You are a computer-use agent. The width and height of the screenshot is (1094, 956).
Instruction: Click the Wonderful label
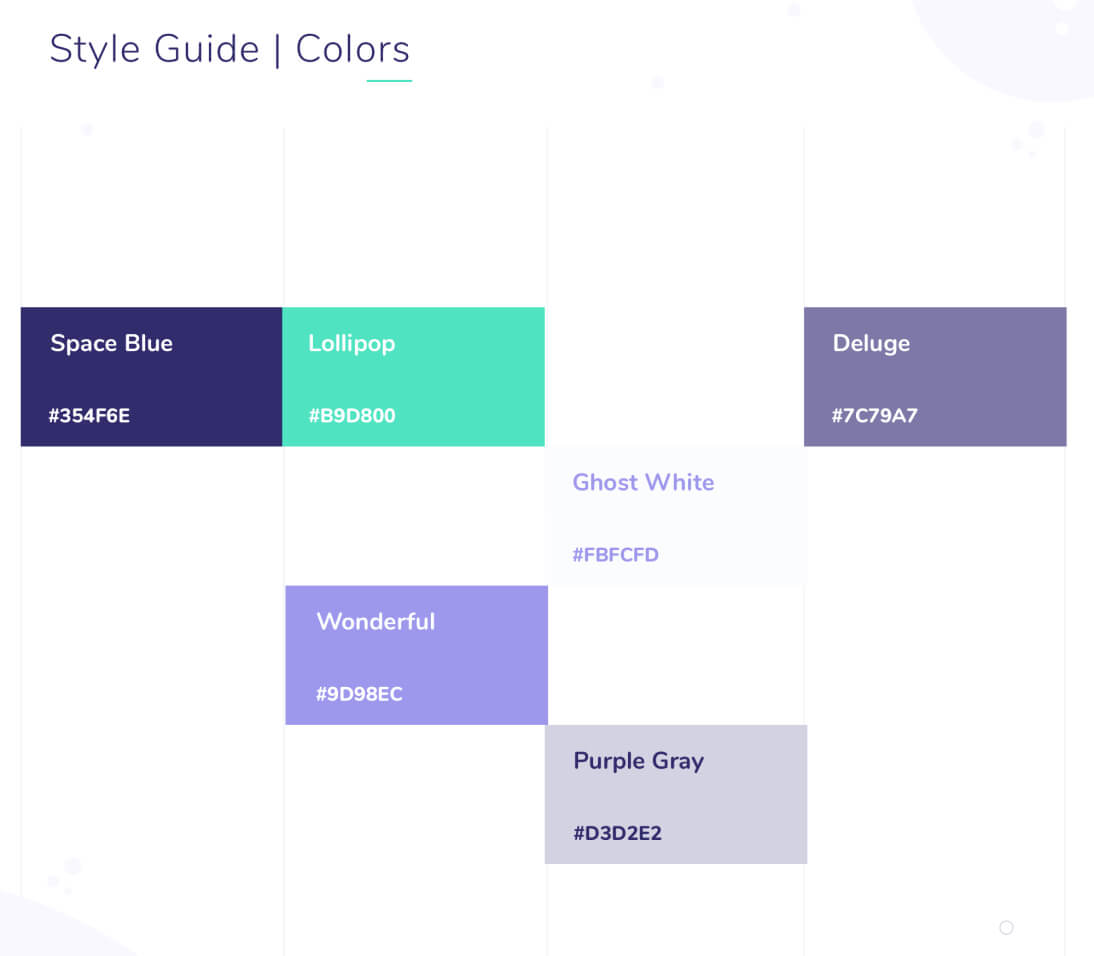(x=375, y=621)
